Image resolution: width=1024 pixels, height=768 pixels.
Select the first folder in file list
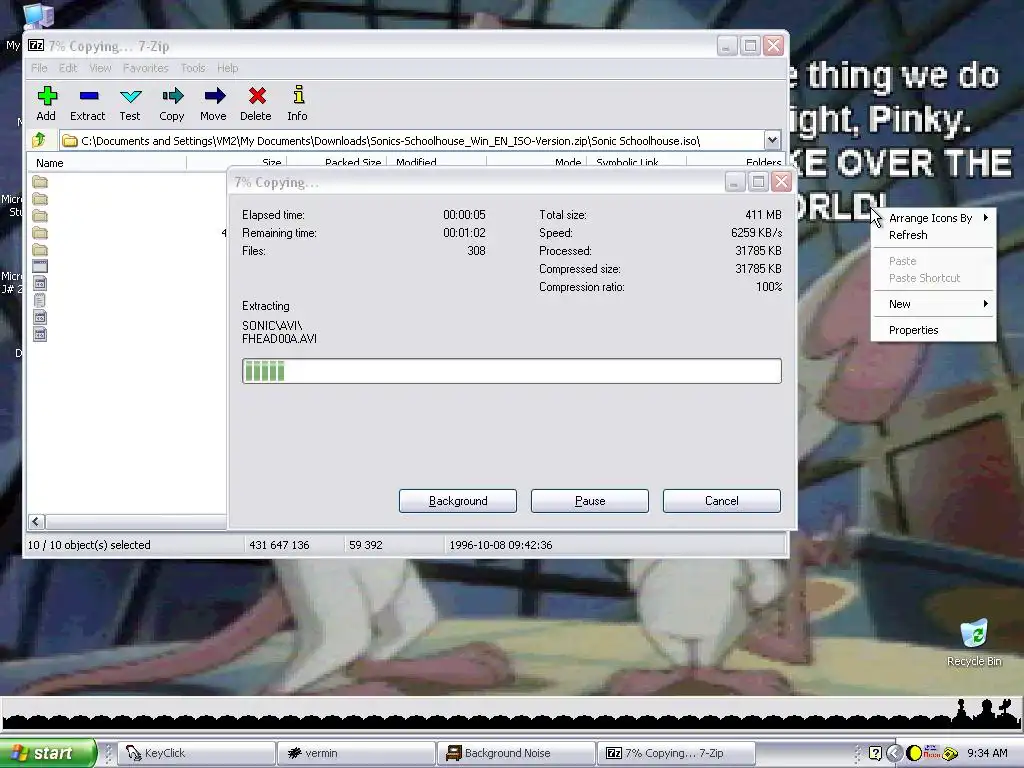[x=40, y=182]
